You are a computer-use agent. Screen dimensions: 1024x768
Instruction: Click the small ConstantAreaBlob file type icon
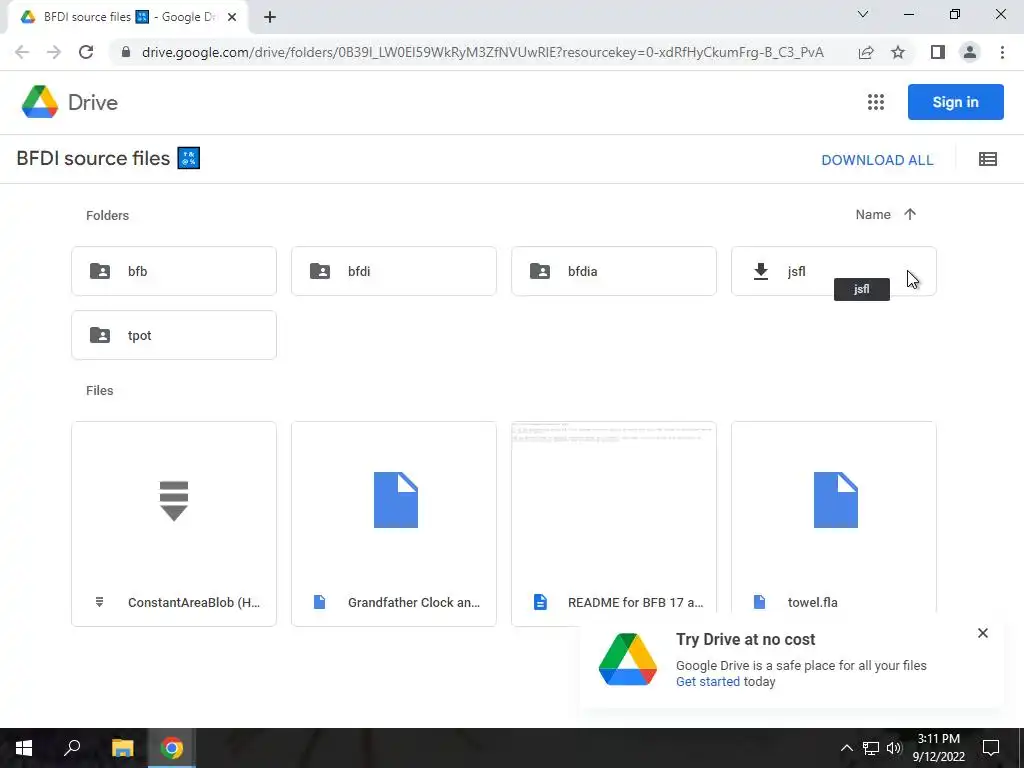coord(99,602)
